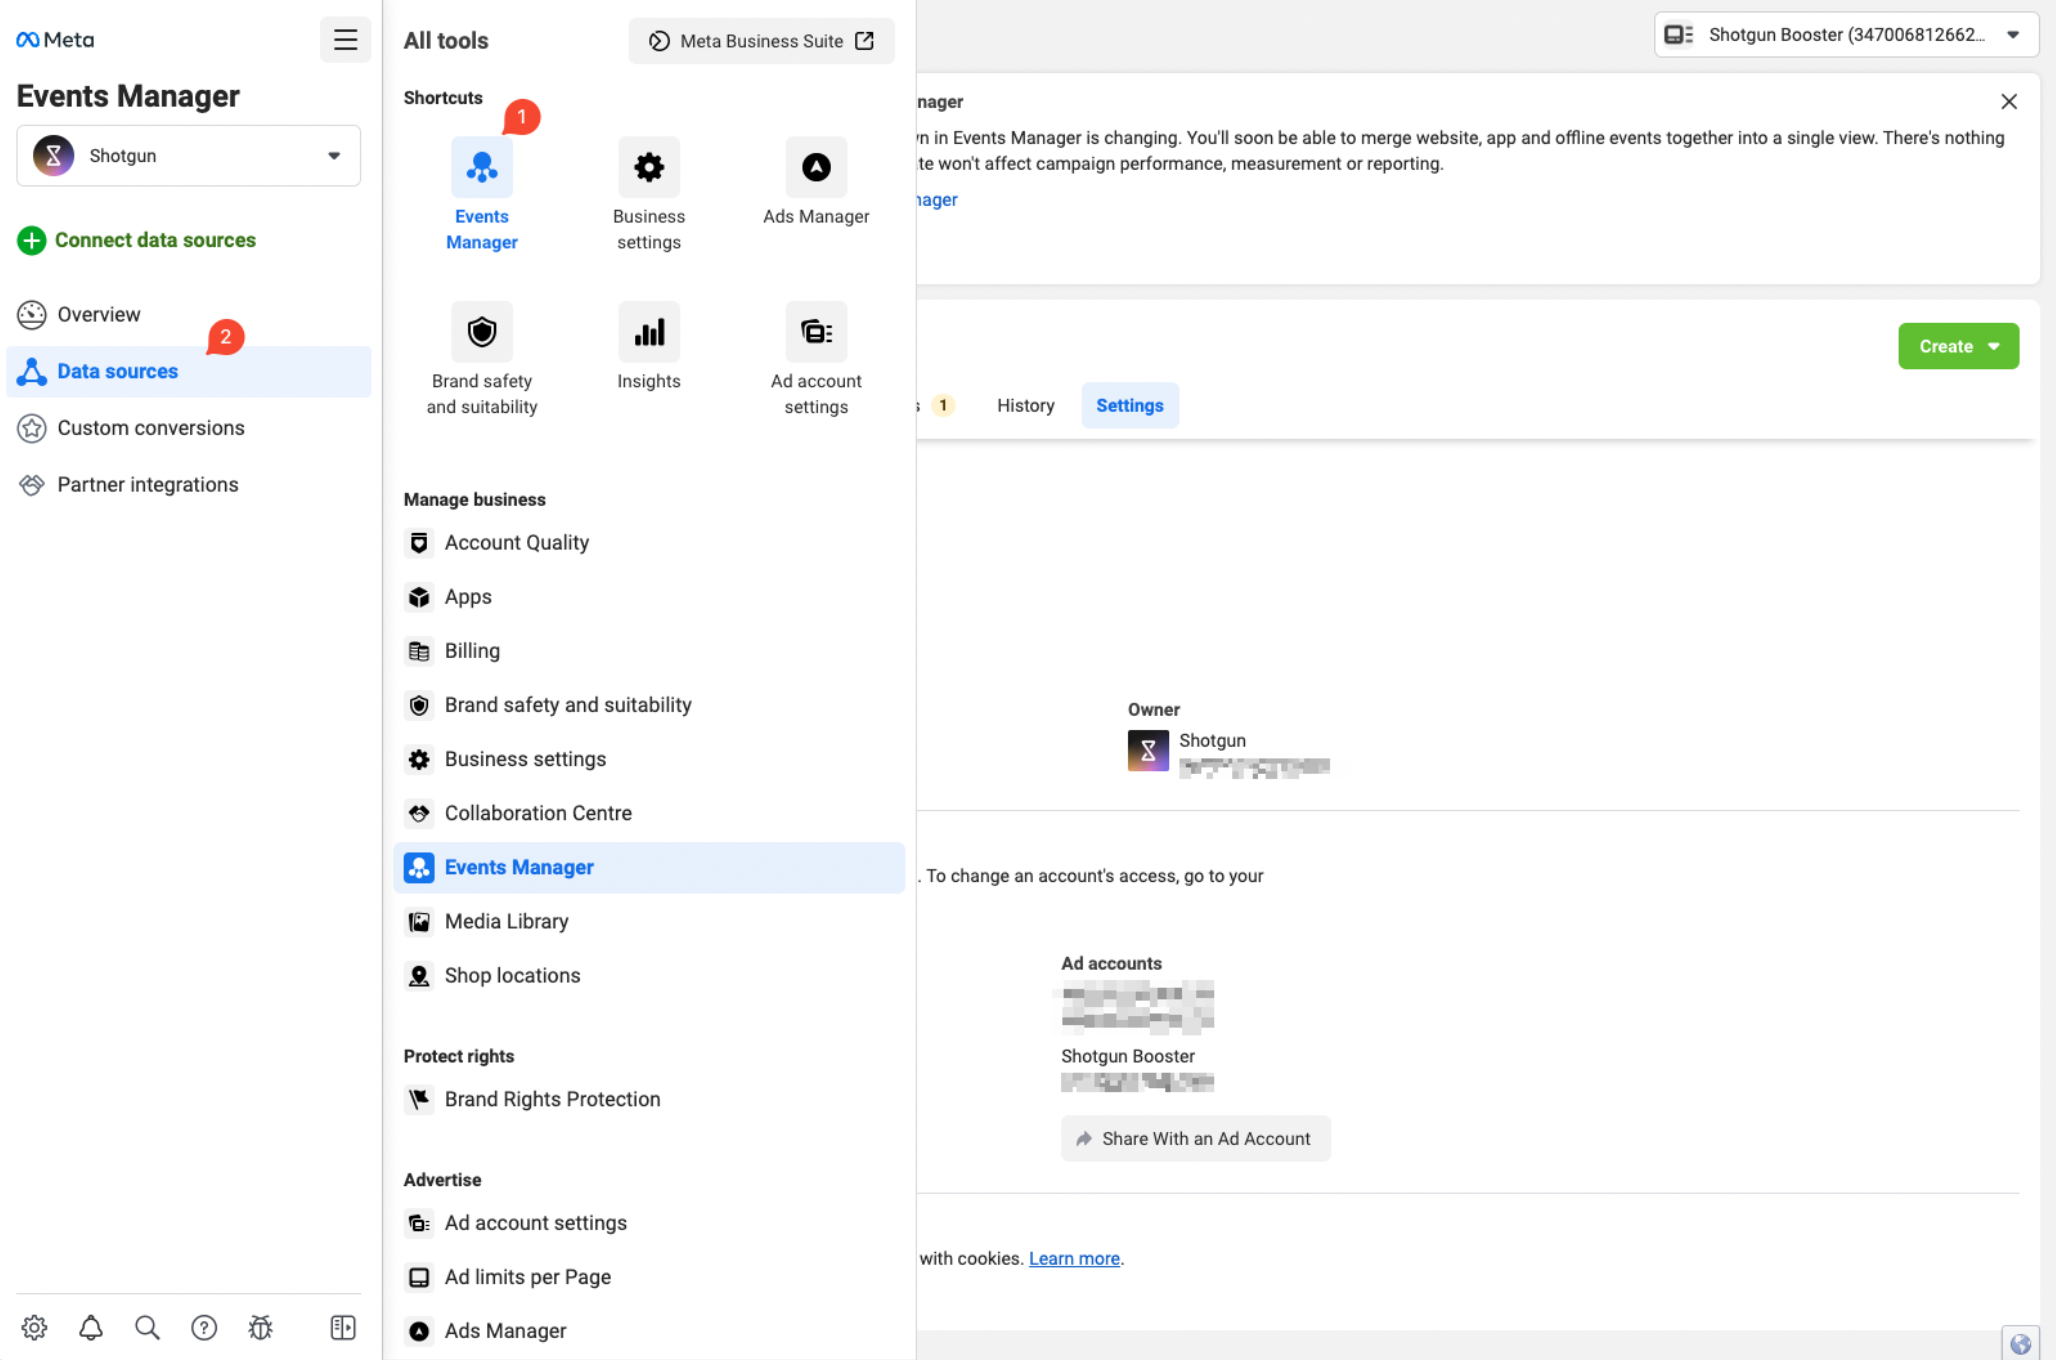Open the green Create dropdown
This screenshot has height=1360, width=2056.
coord(1958,346)
